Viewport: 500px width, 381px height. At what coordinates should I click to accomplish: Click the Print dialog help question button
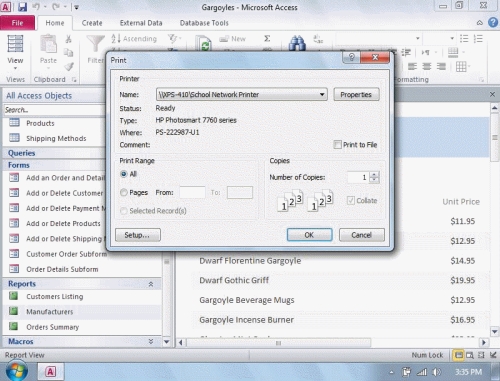point(351,57)
